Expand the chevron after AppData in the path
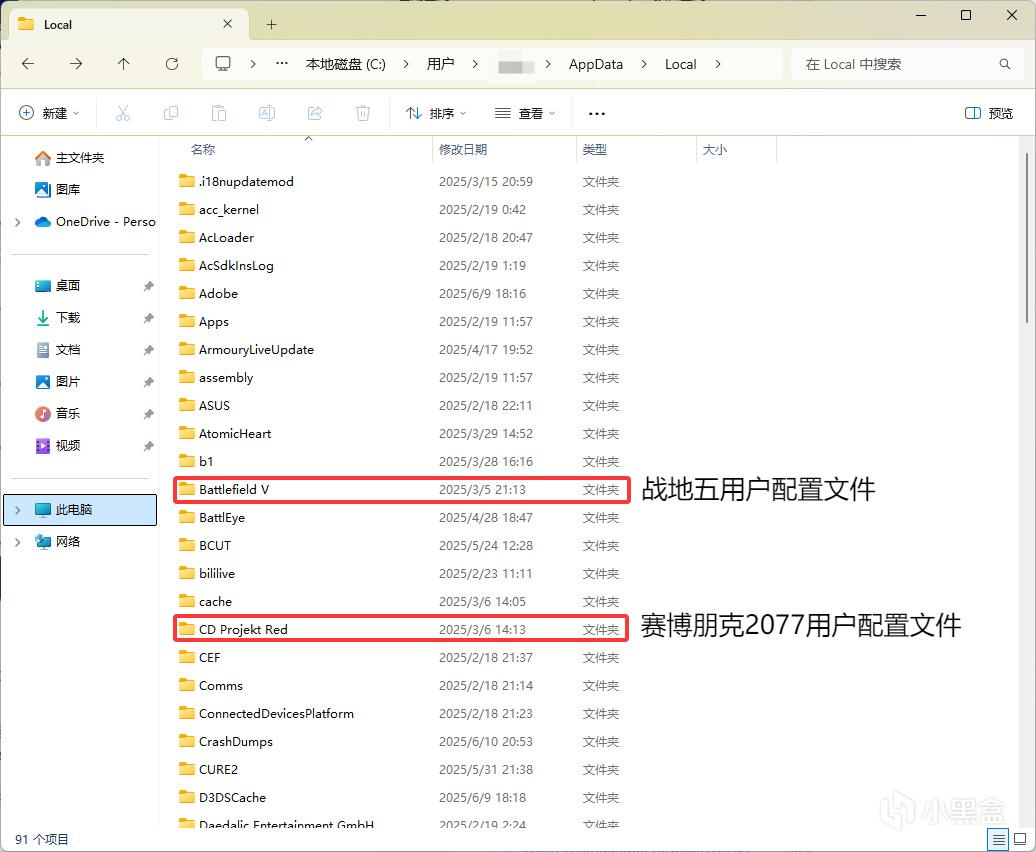 (644, 64)
